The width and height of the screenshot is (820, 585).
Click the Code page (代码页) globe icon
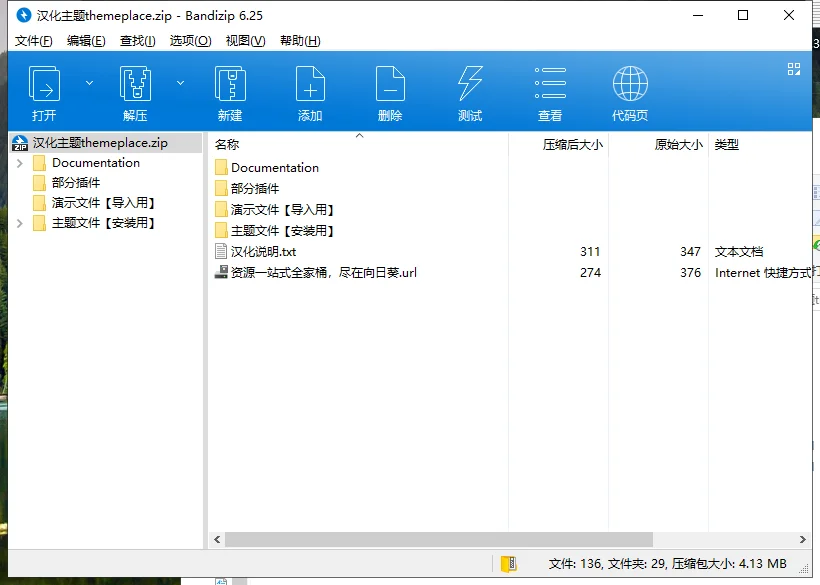(630, 84)
